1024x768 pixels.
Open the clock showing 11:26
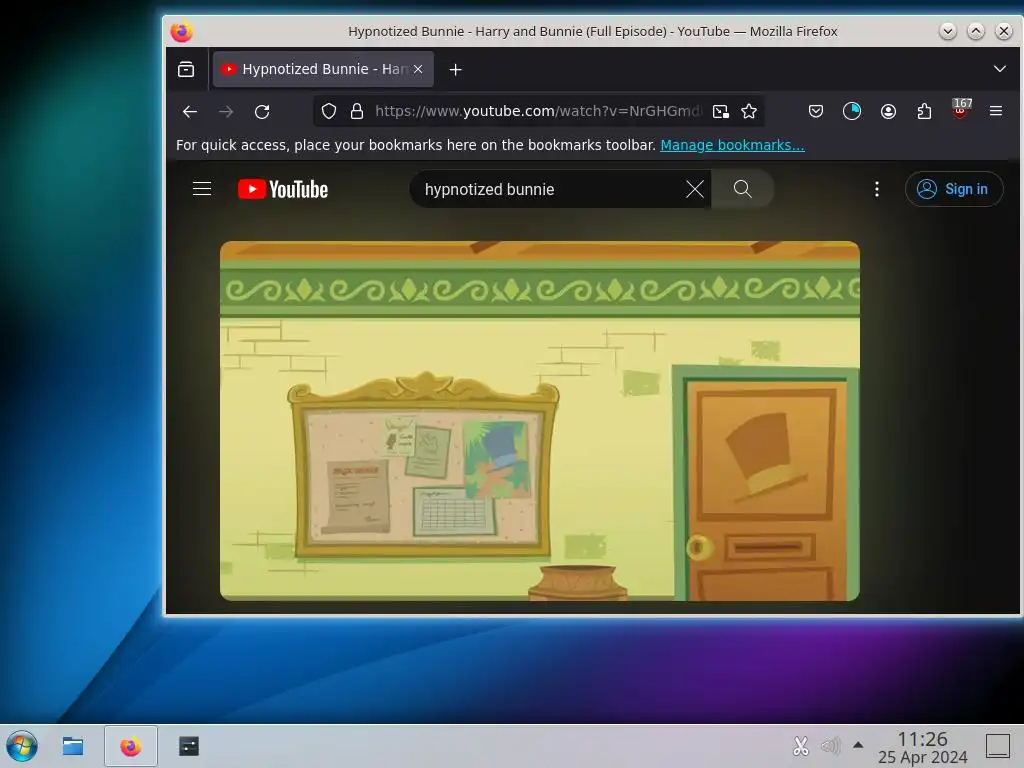click(x=922, y=747)
